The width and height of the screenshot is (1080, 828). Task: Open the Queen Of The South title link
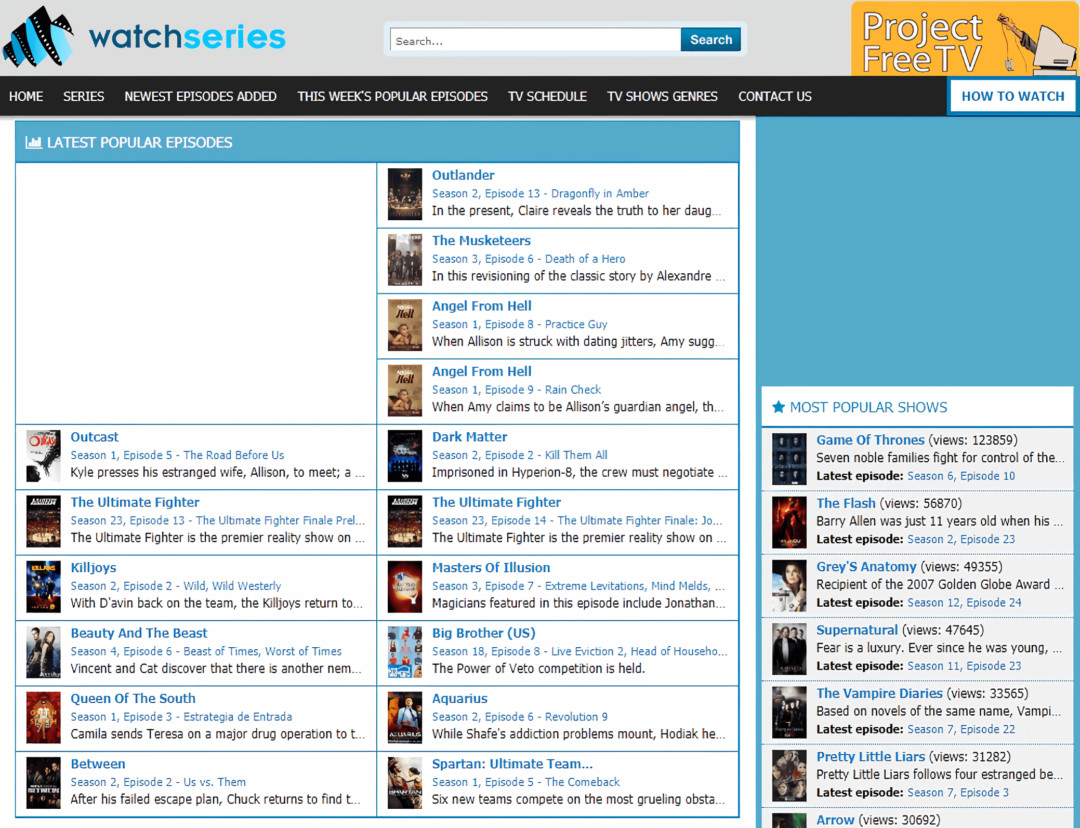(133, 698)
